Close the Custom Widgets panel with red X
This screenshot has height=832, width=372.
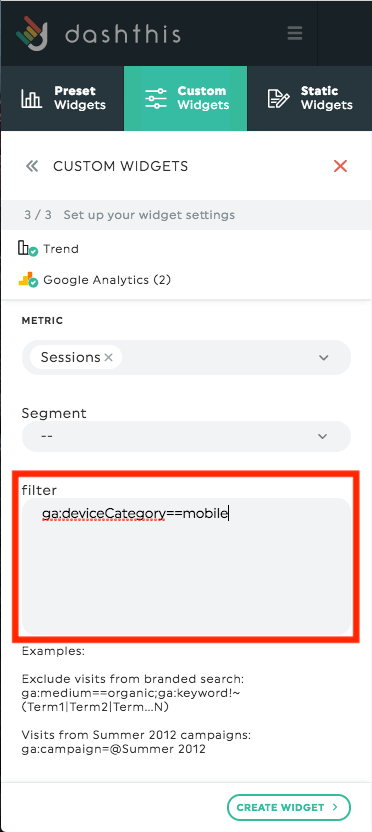click(x=340, y=166)
